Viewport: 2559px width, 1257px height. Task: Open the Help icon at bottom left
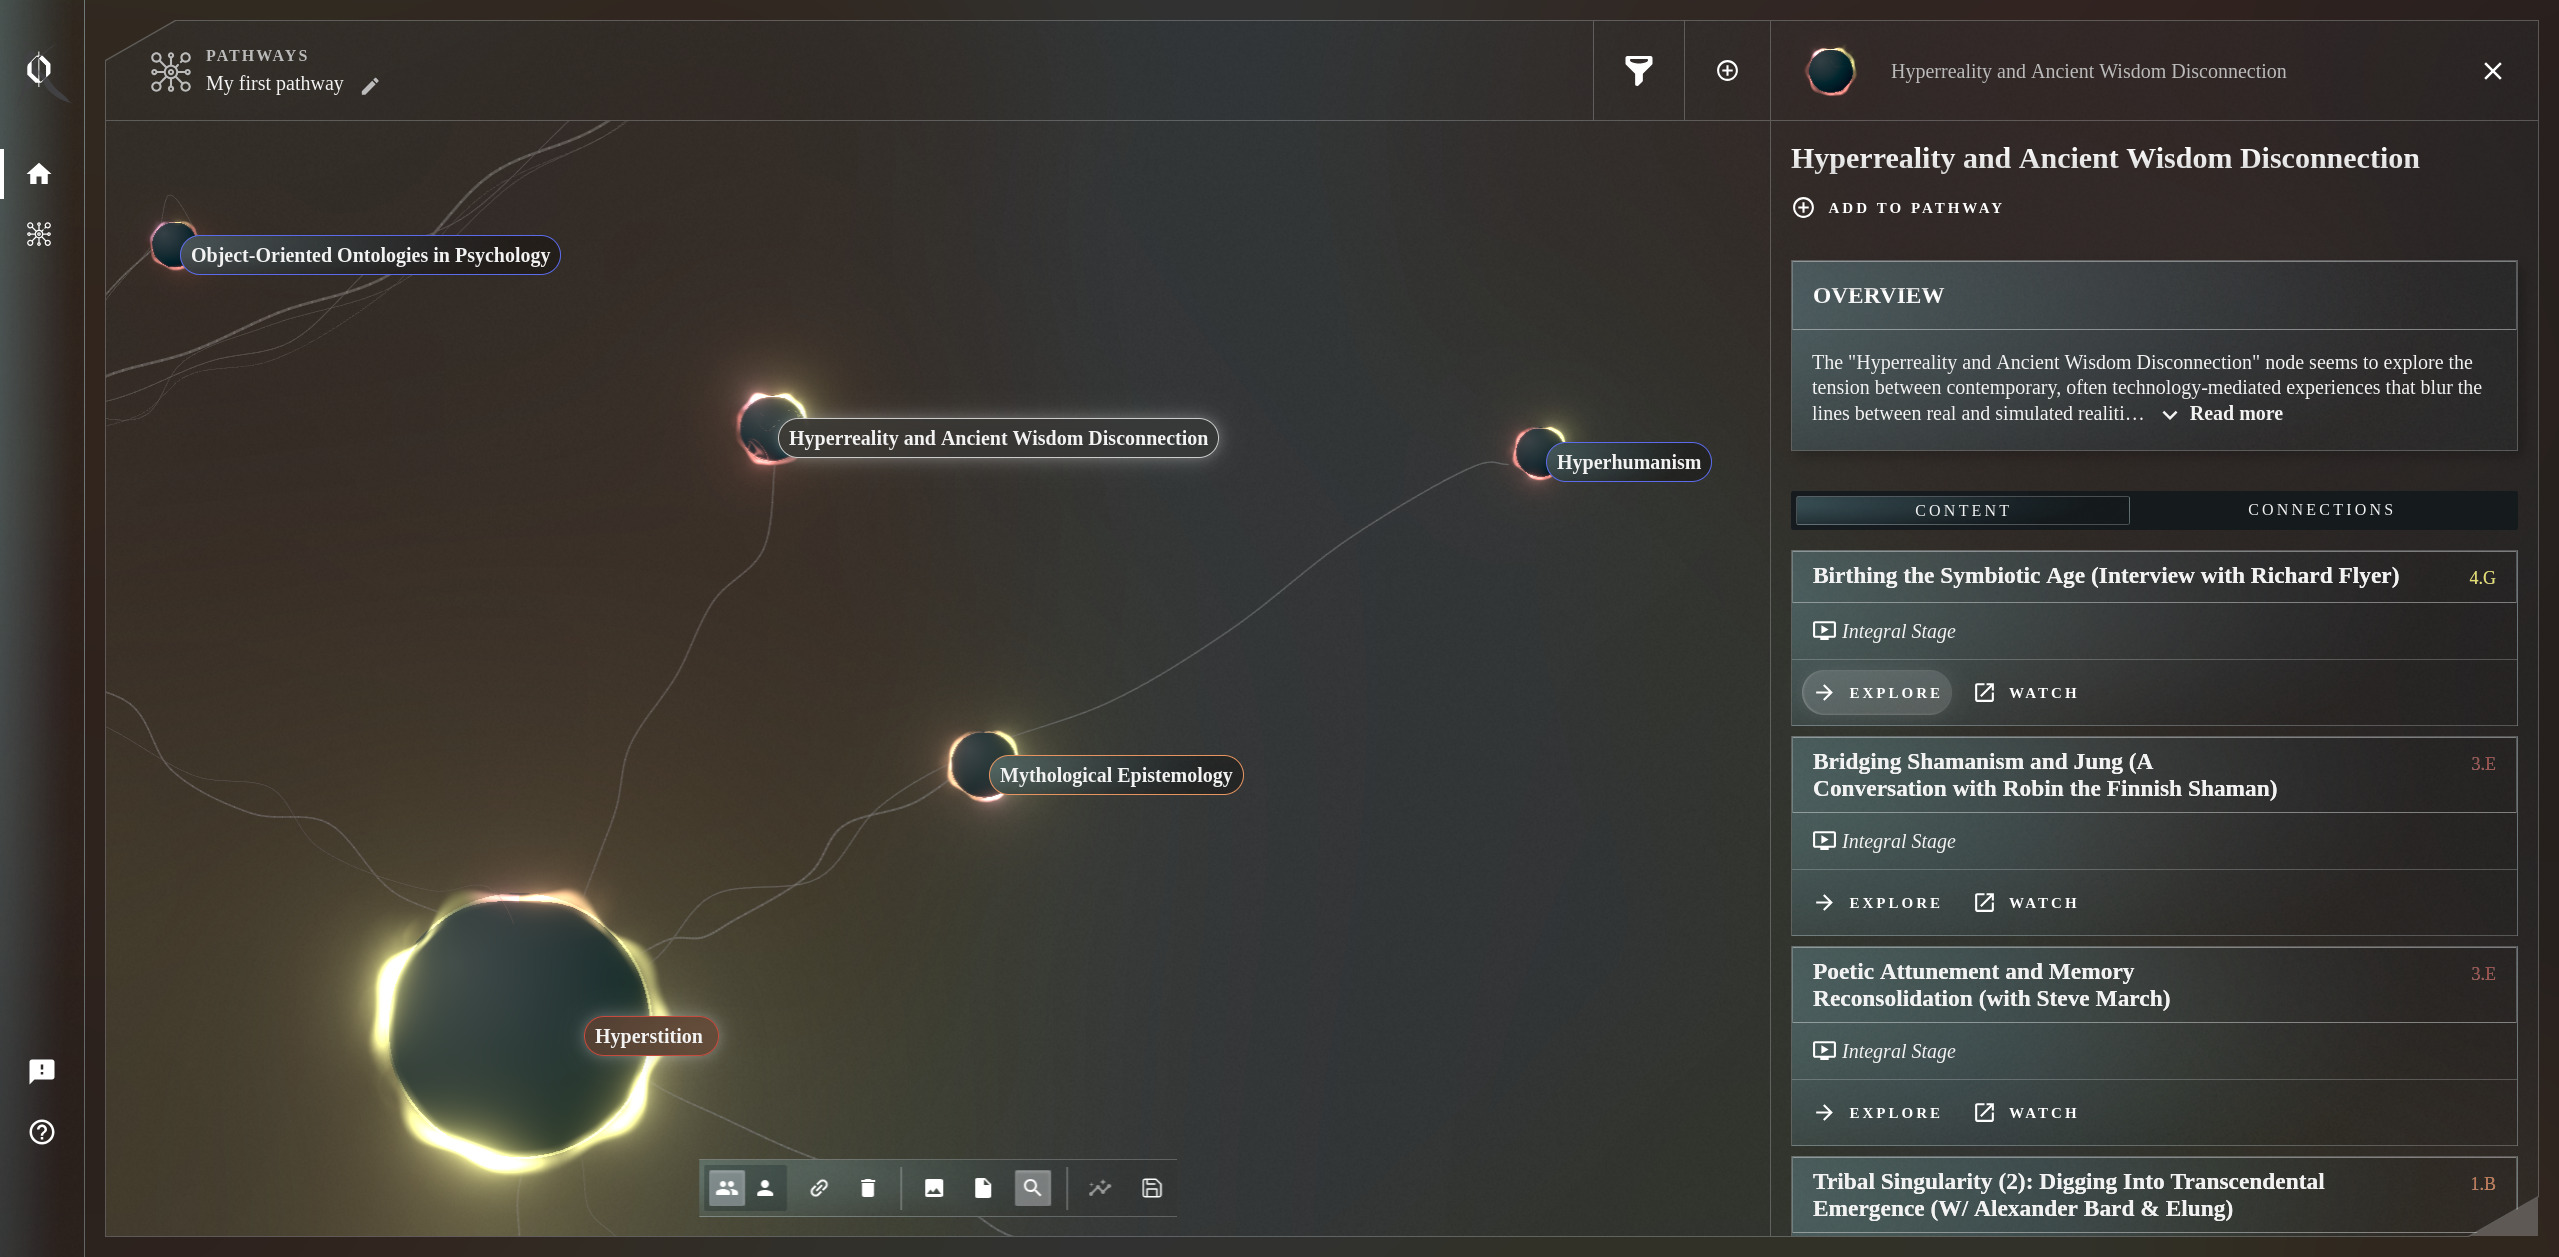pyautogui.click(x=41, y=1131)
